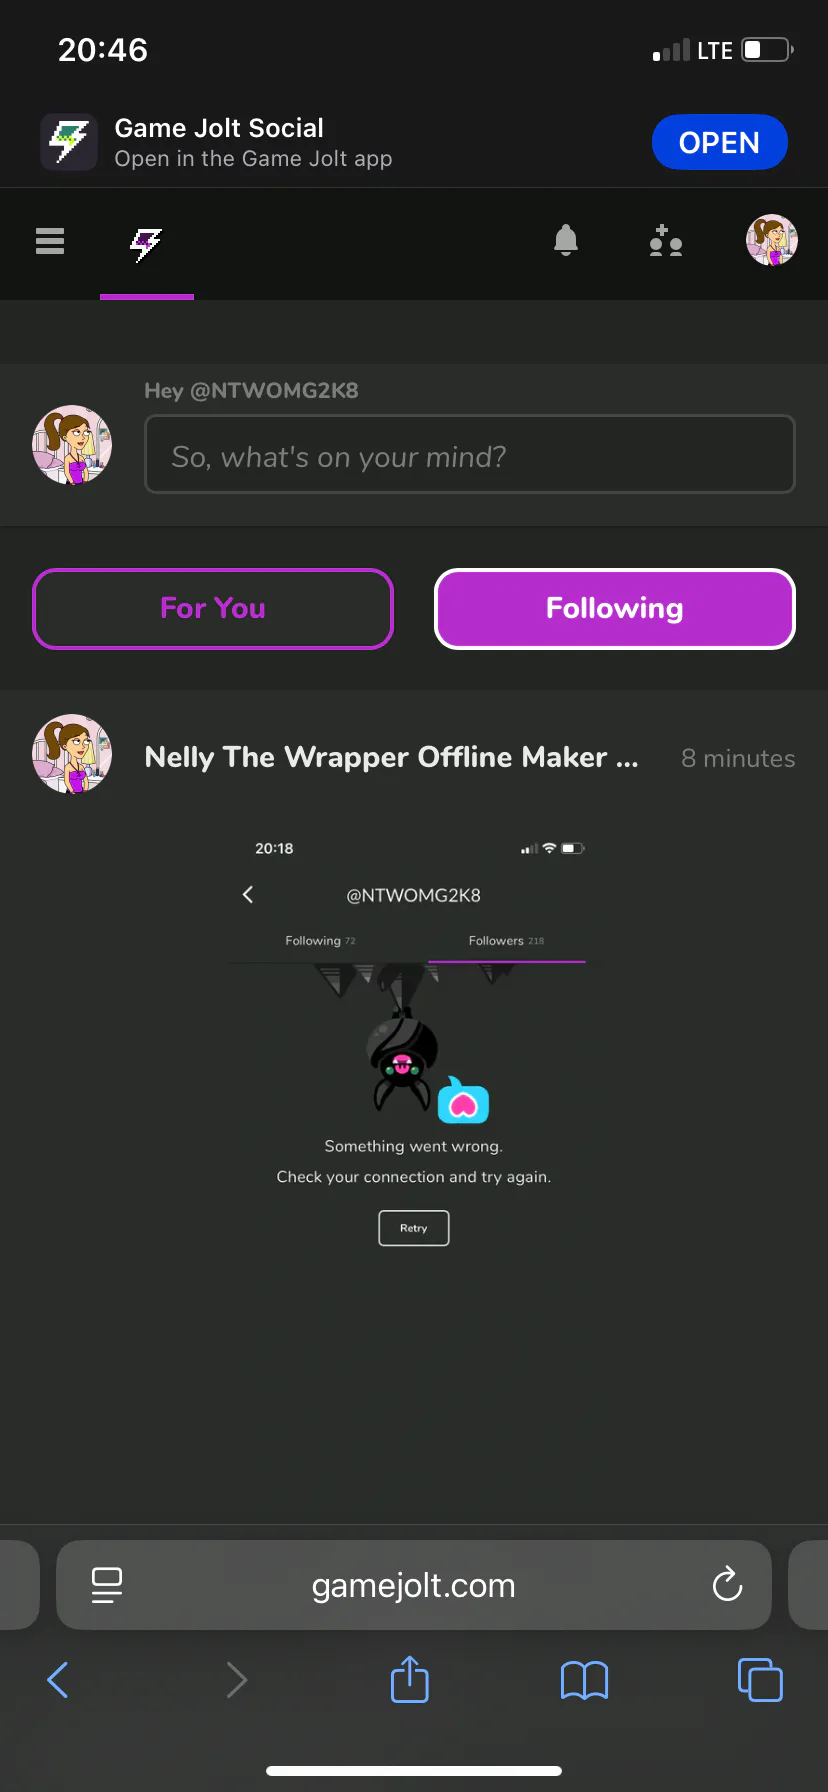The height and width of the screenshot is (1792, 828).
Task: Show Safari open tabs icon
Action: click(x=760, y=1679)
